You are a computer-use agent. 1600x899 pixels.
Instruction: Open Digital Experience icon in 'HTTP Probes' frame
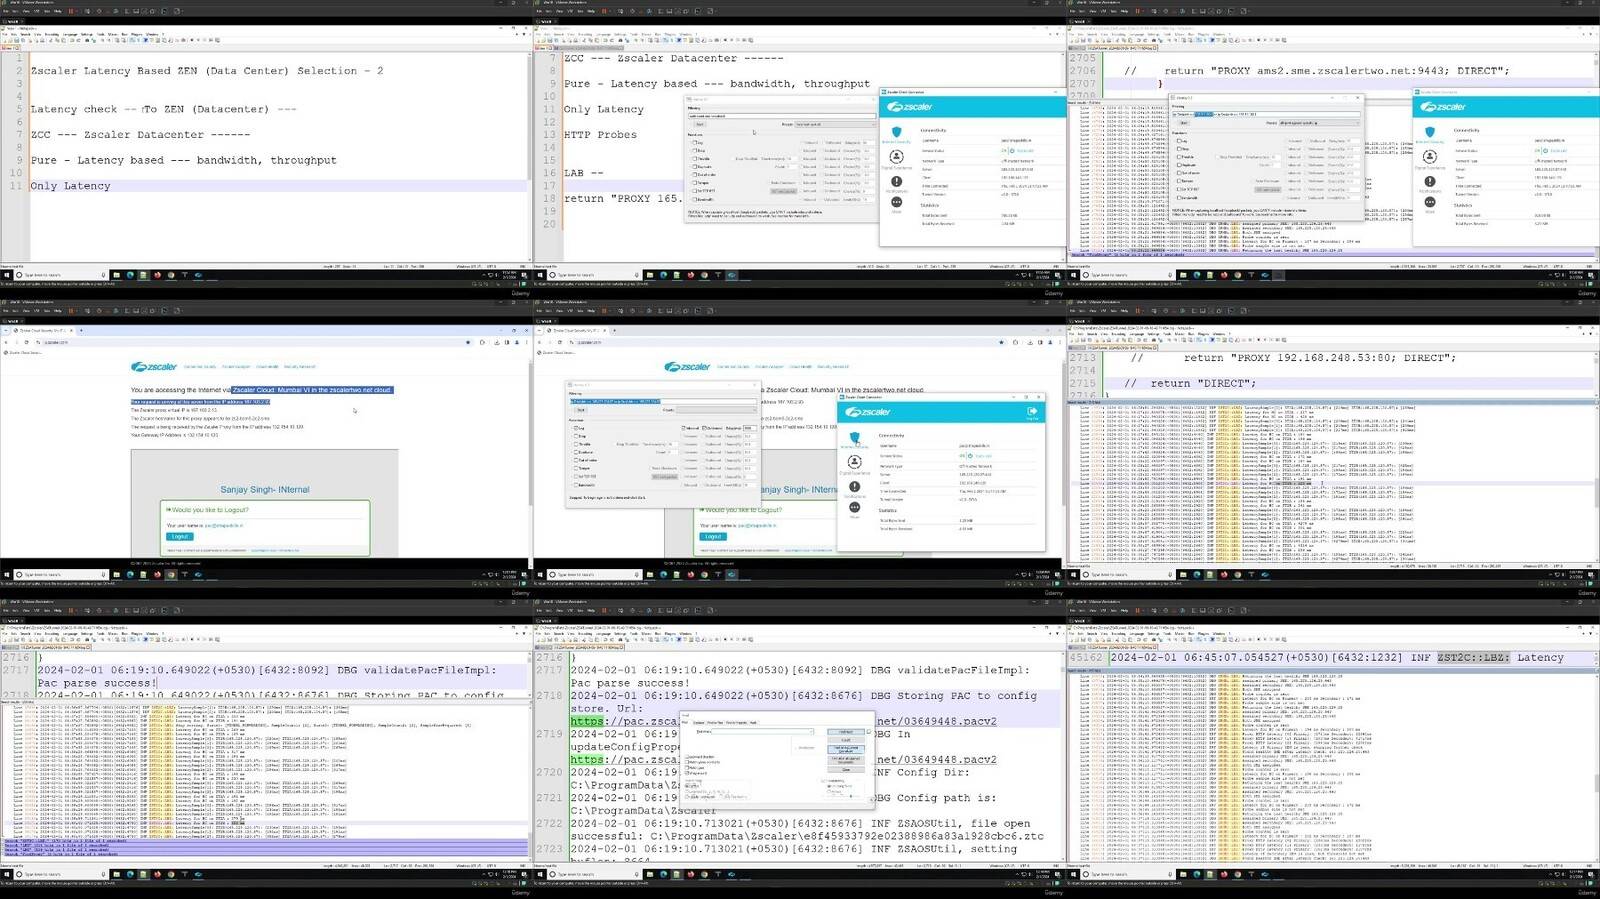(896, 159)
